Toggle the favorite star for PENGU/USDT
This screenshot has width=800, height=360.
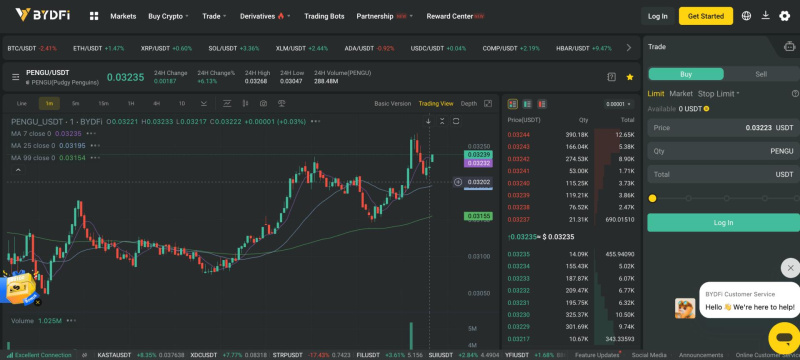(x=630, y=77)
